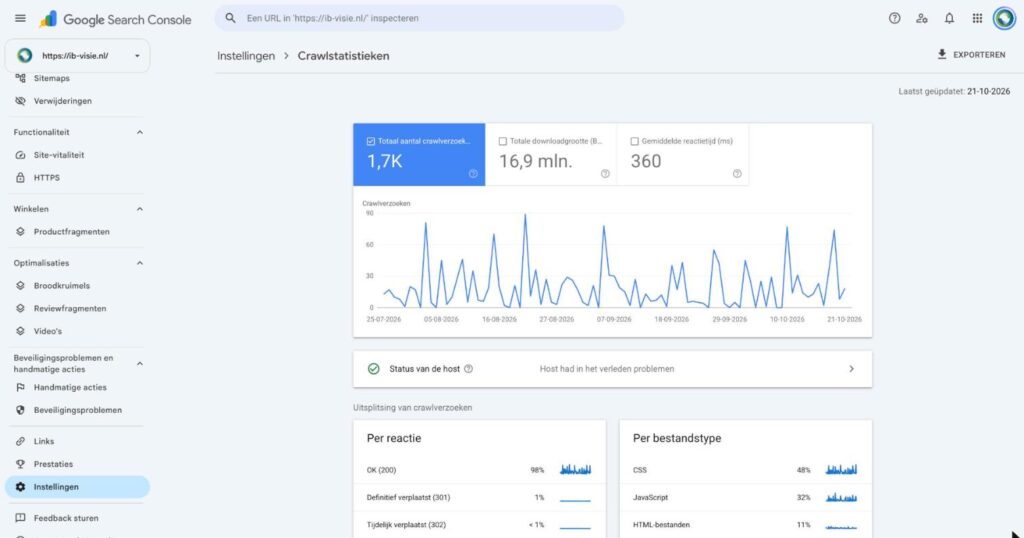Open JavaScript file type row
Screen dimensions: 1024x538
point(745,498)
